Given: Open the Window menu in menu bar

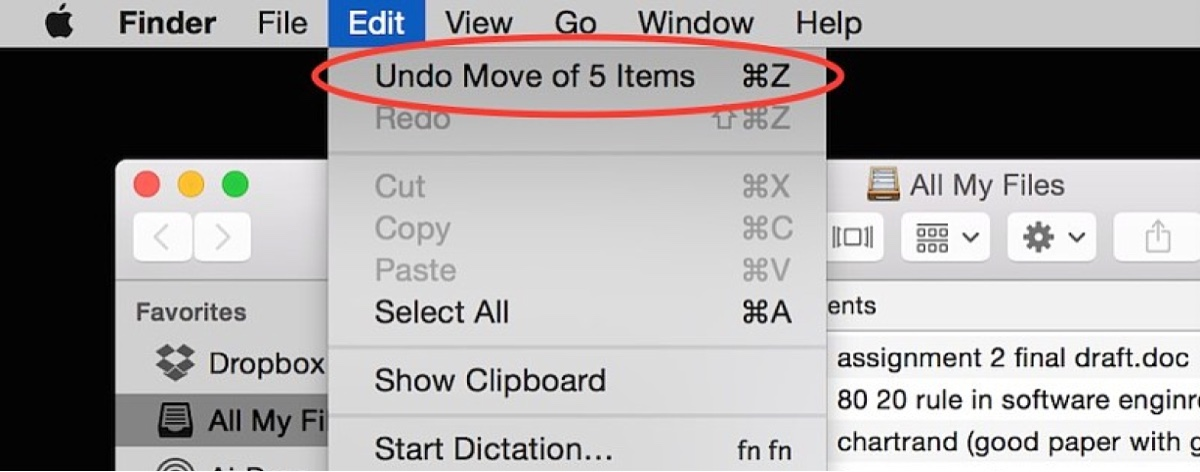Looking at the screenshot, I should coord(696,22).
